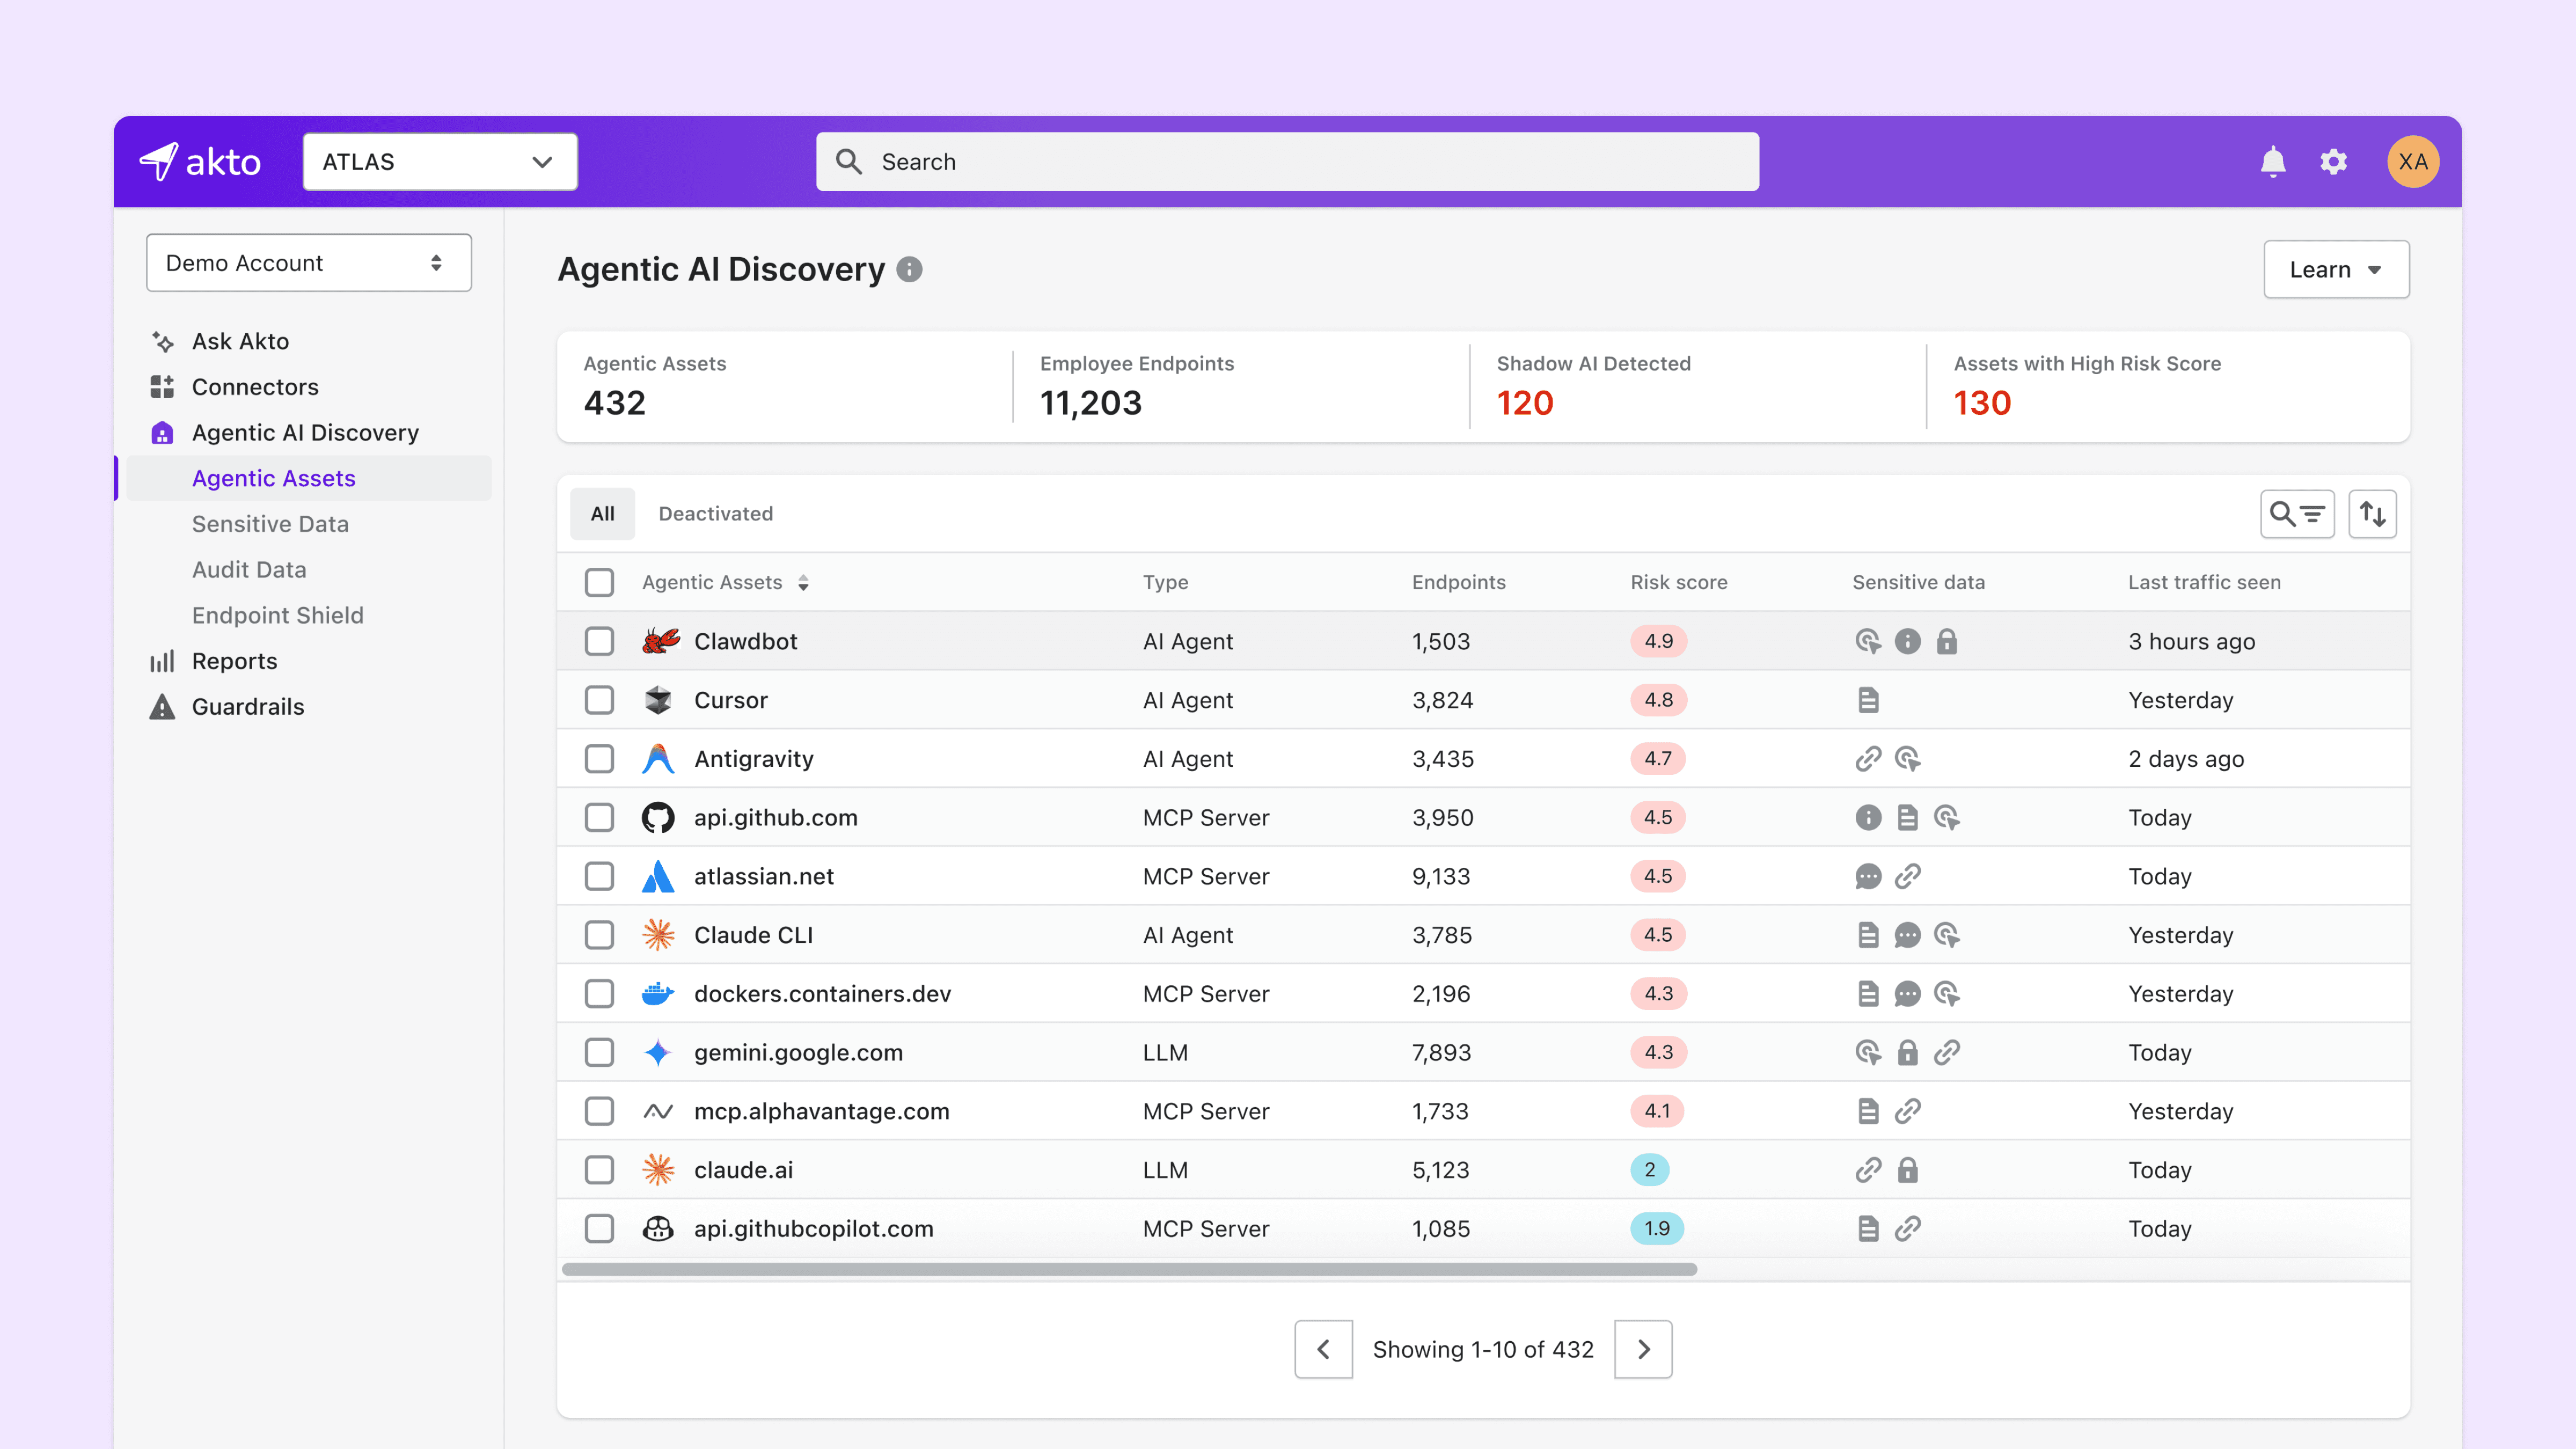Click info icon next to Agentic AI Discovery title
Screen dimensions: 2576x1449
[x=909, y=270]
